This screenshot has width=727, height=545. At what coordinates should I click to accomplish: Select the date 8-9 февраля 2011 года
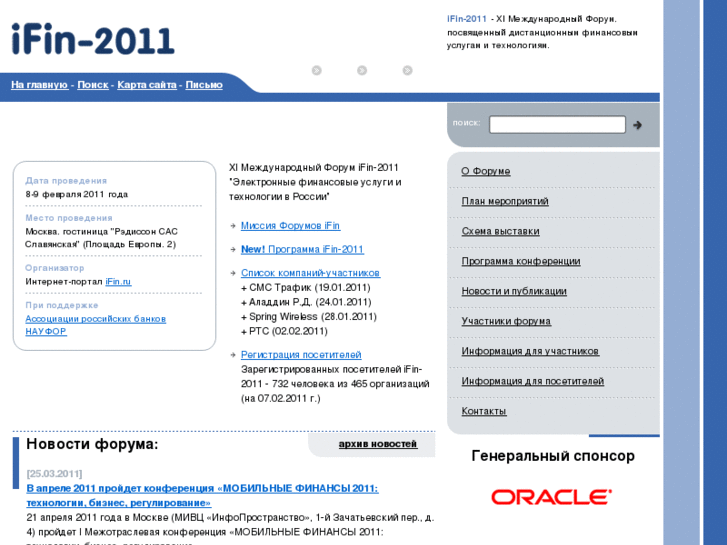(x=77, y=194)
